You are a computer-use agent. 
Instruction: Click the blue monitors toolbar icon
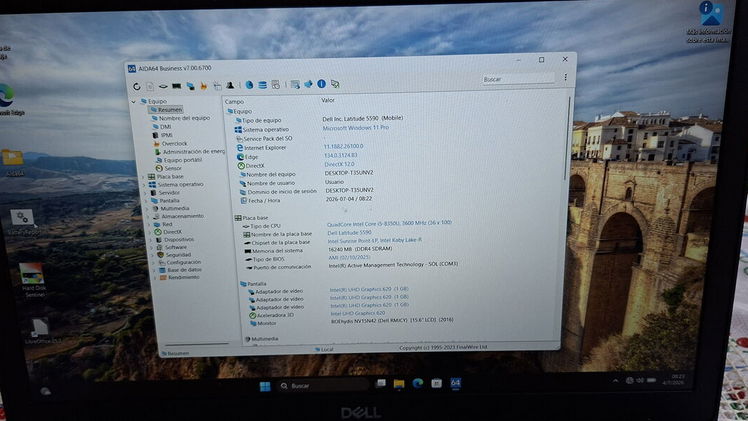click(190, 86)
